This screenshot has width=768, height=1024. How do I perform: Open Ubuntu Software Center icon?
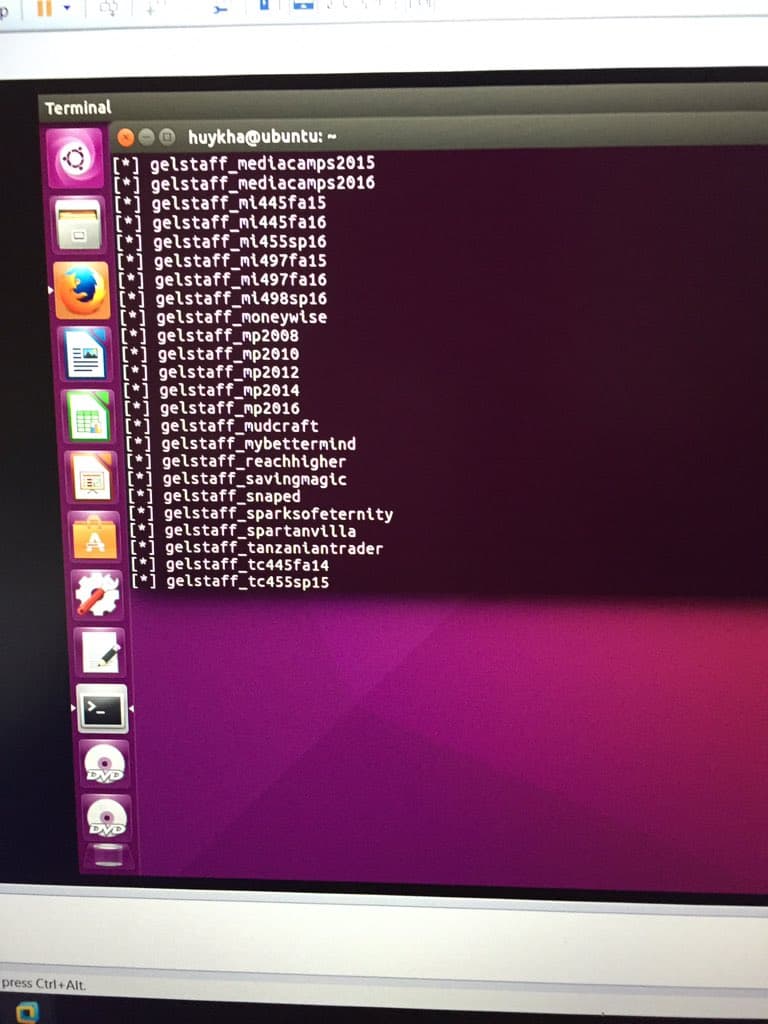[x=95, y=538]
